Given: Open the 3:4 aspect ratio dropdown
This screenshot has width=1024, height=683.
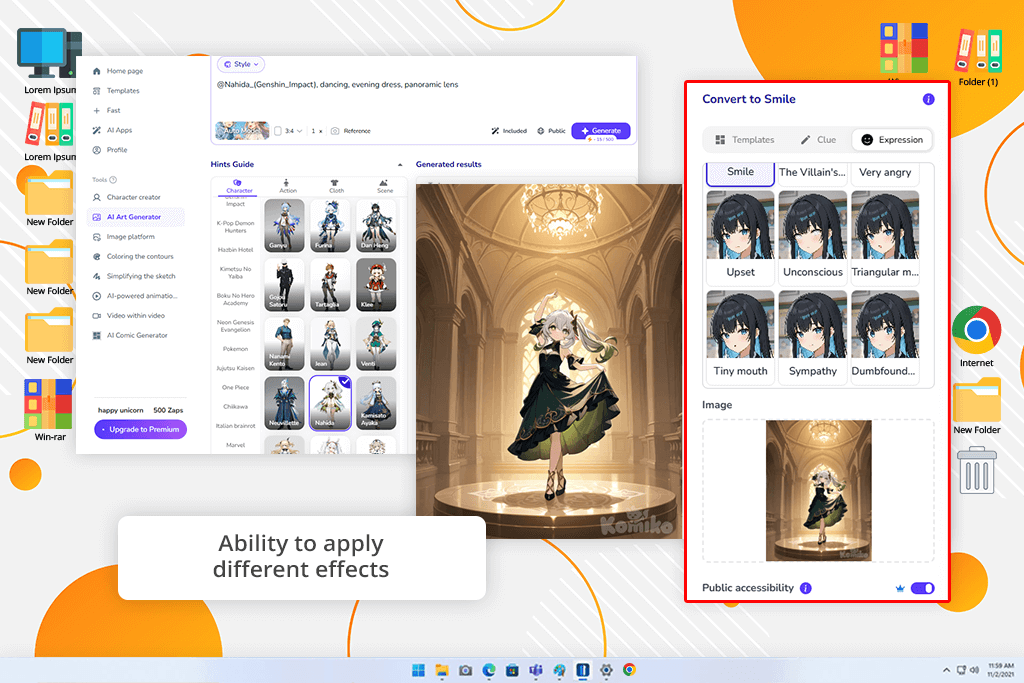Looking at the screenshot, I should click(288, 131).
